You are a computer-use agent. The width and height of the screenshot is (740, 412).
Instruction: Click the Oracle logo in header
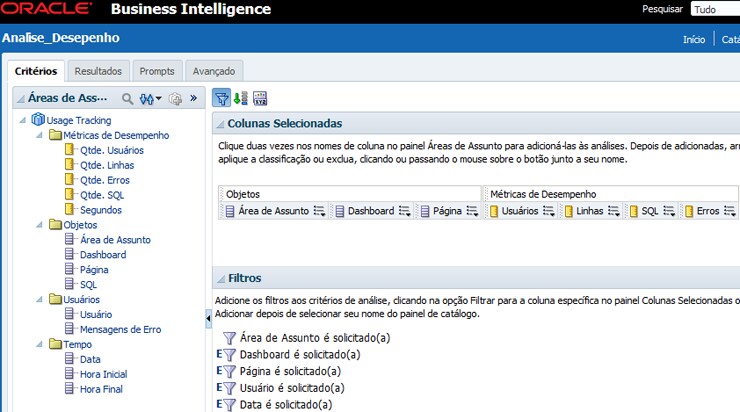pos(46,8)
